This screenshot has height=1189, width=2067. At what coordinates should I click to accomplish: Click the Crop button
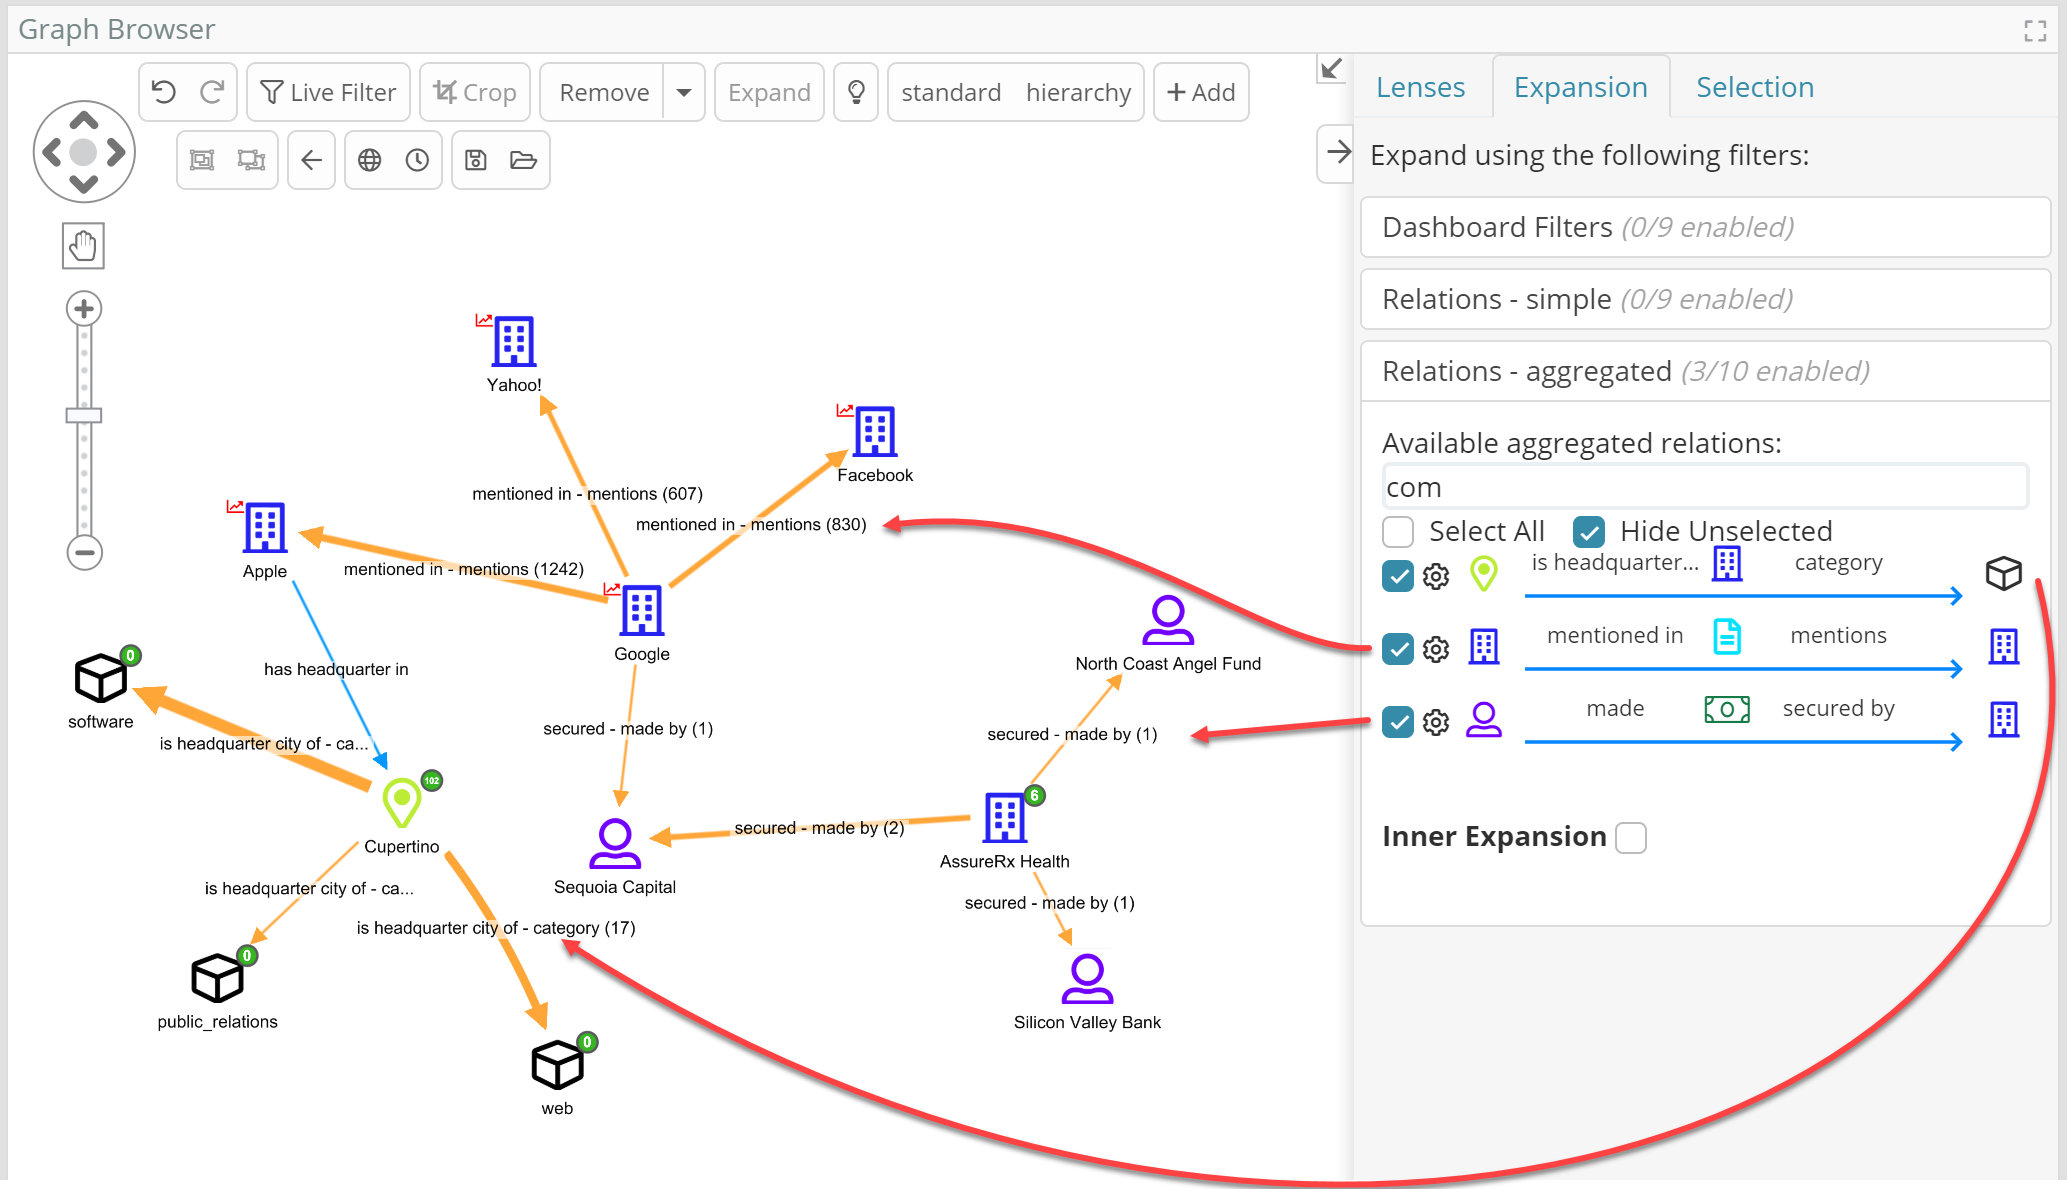(474, 93)
